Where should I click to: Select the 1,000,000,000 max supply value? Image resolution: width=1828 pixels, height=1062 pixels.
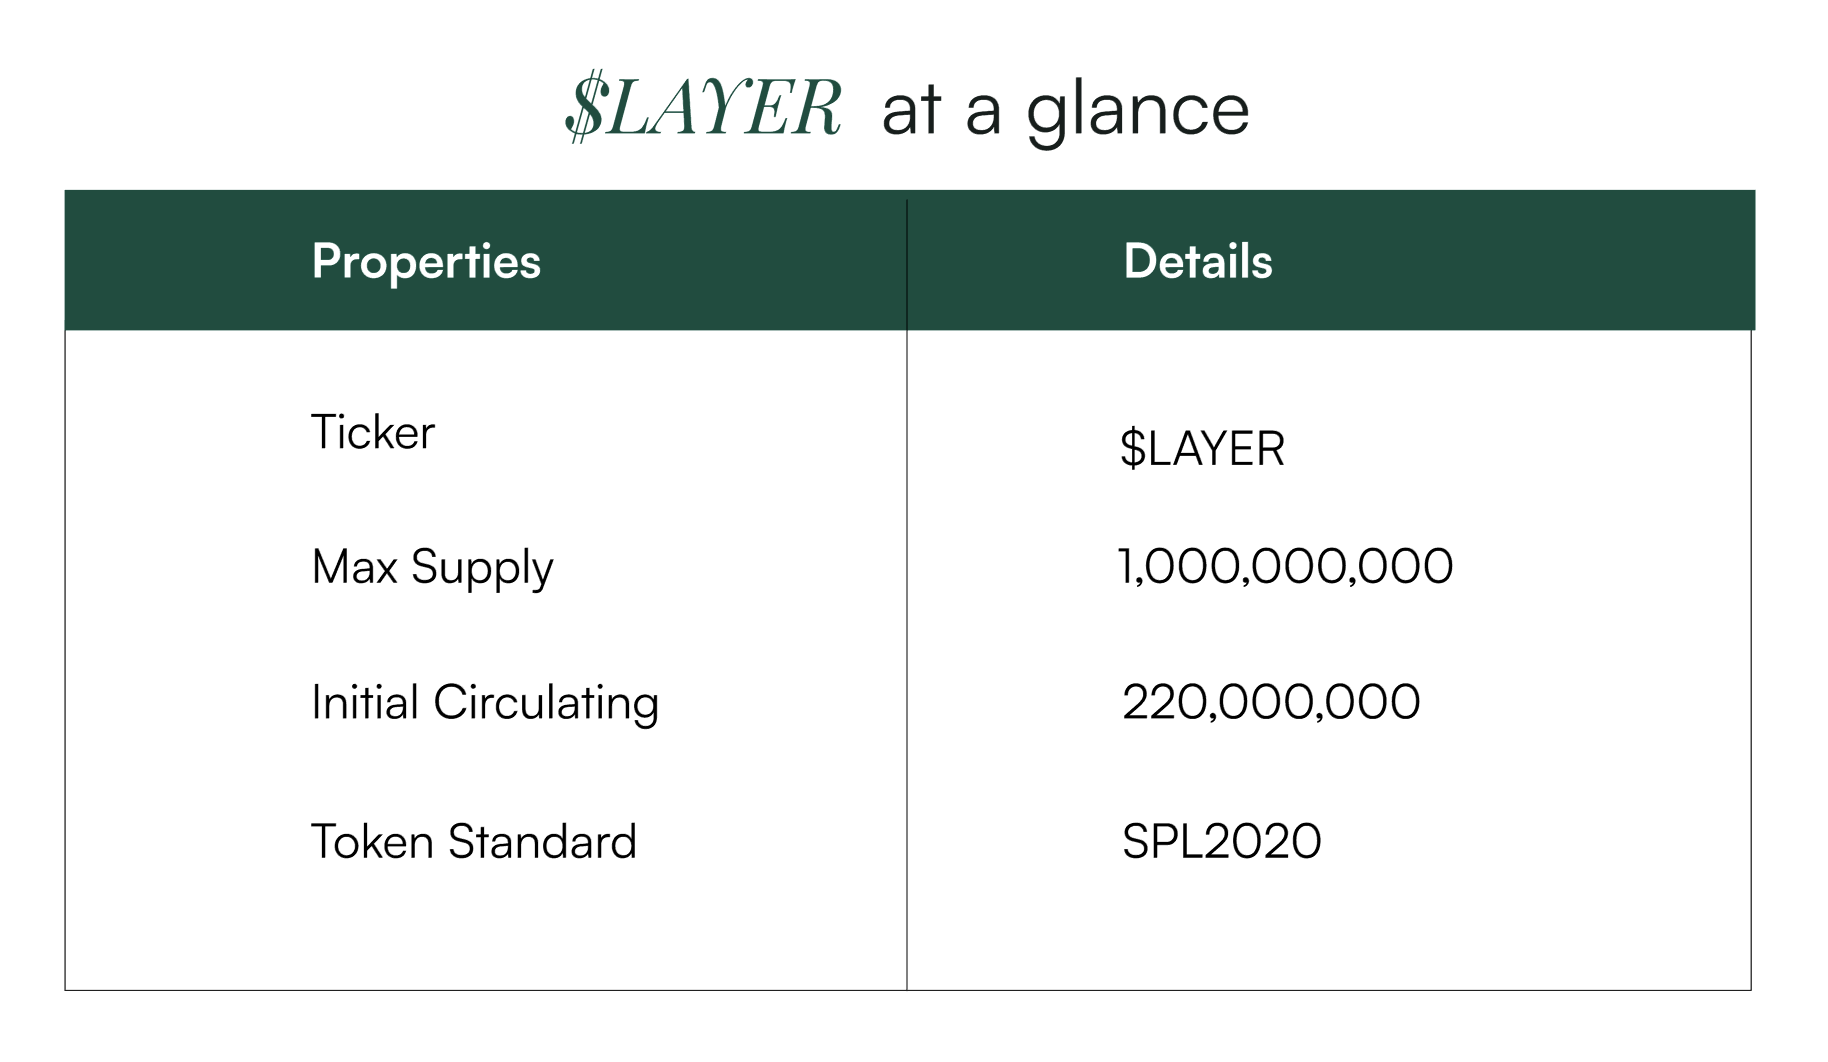(x=1285, y=567)
